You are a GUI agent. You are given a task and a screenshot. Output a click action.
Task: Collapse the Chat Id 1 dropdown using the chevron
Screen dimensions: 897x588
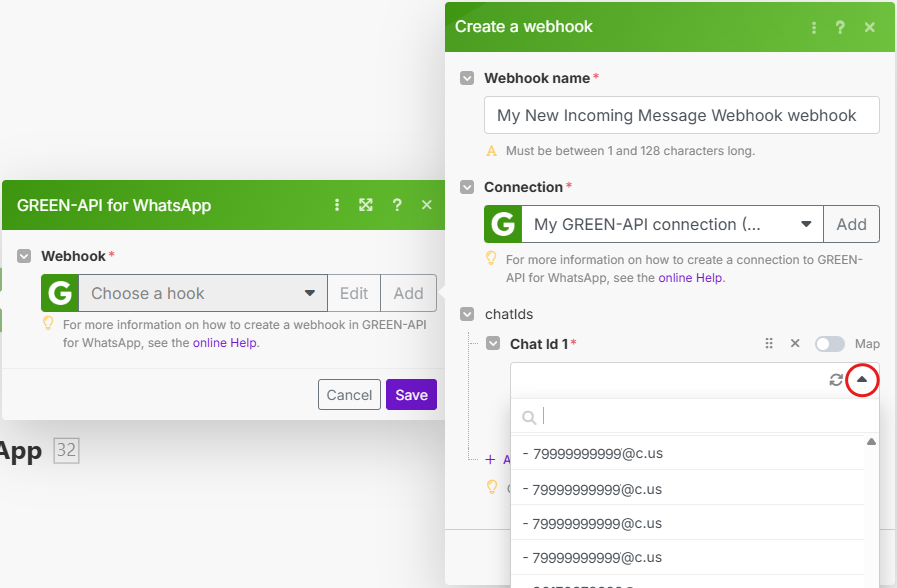(861, 380)
